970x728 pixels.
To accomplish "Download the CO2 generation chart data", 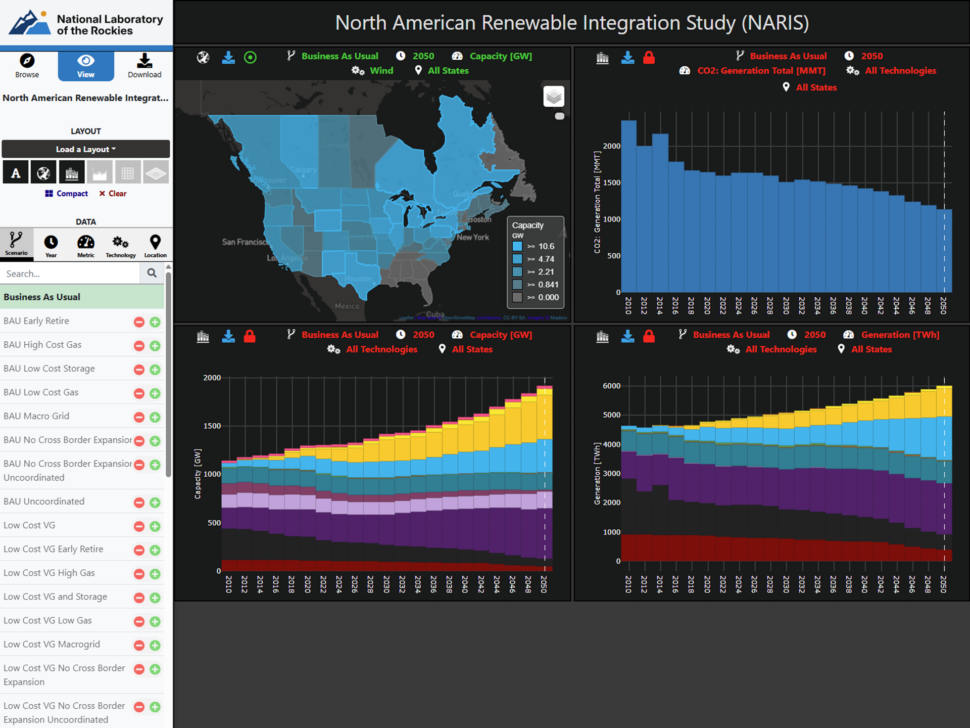I will pos(628,58).
